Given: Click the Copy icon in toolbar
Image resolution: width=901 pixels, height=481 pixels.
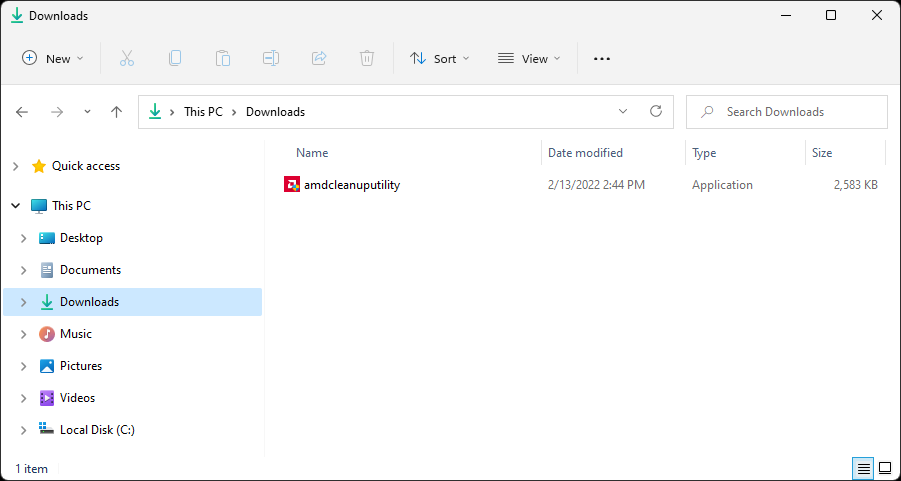Looking at the screenshot, I should coord(175,59).
